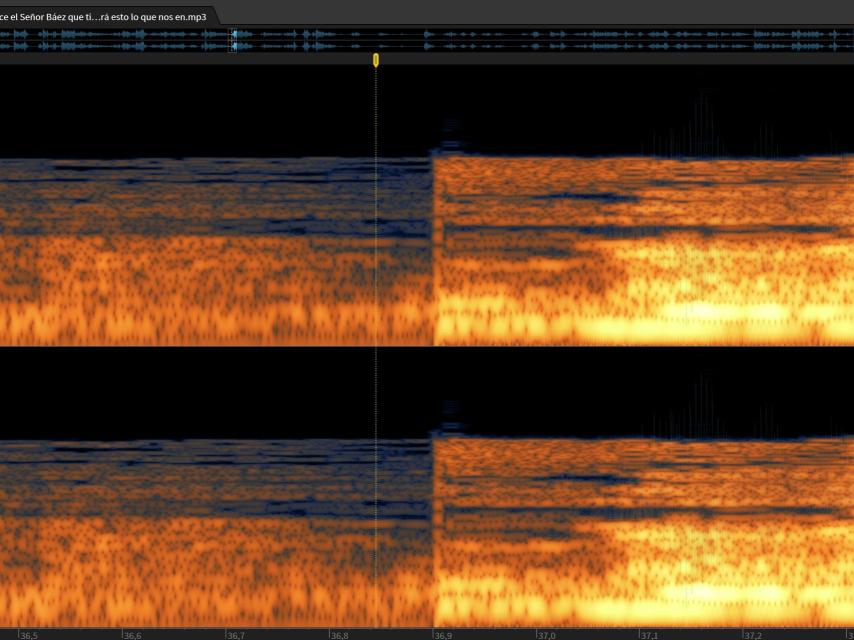This screenshot has width=854, height=640.
Task: Click the 37,2 mark on time ruler
Action: (752, 635)
